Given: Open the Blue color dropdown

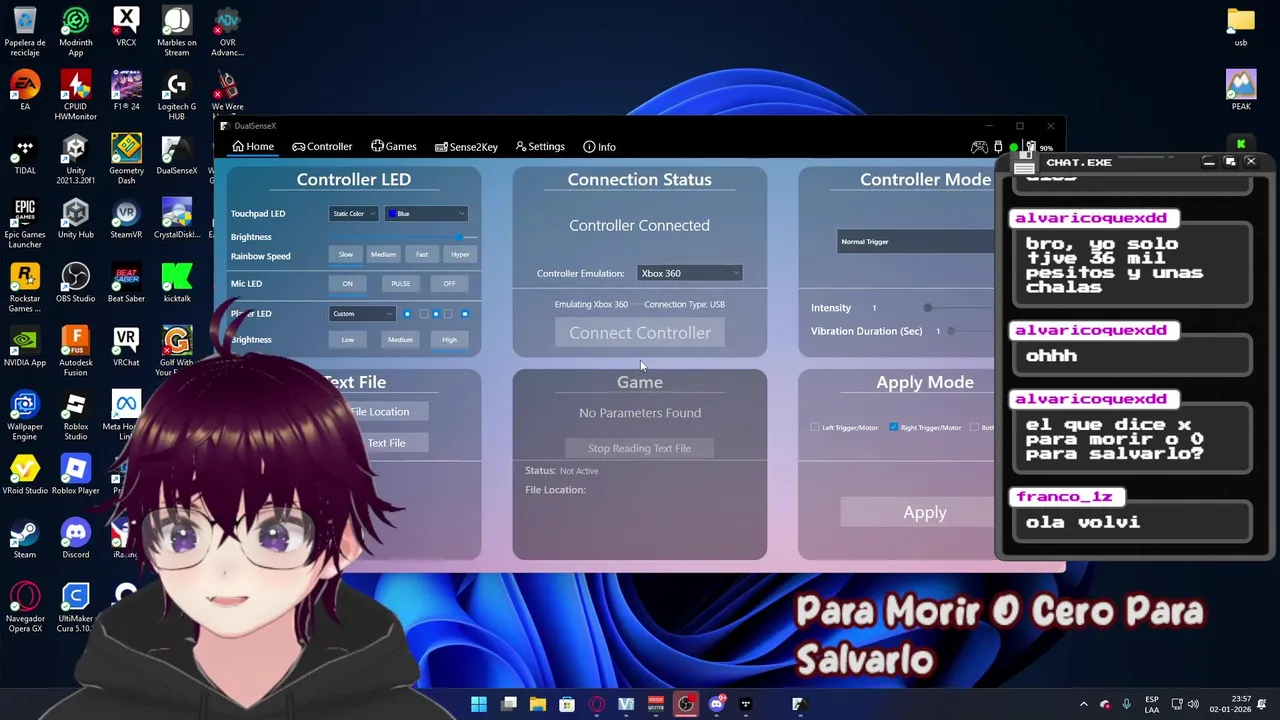Looking at the screenshot, I should tap(426, 213).
